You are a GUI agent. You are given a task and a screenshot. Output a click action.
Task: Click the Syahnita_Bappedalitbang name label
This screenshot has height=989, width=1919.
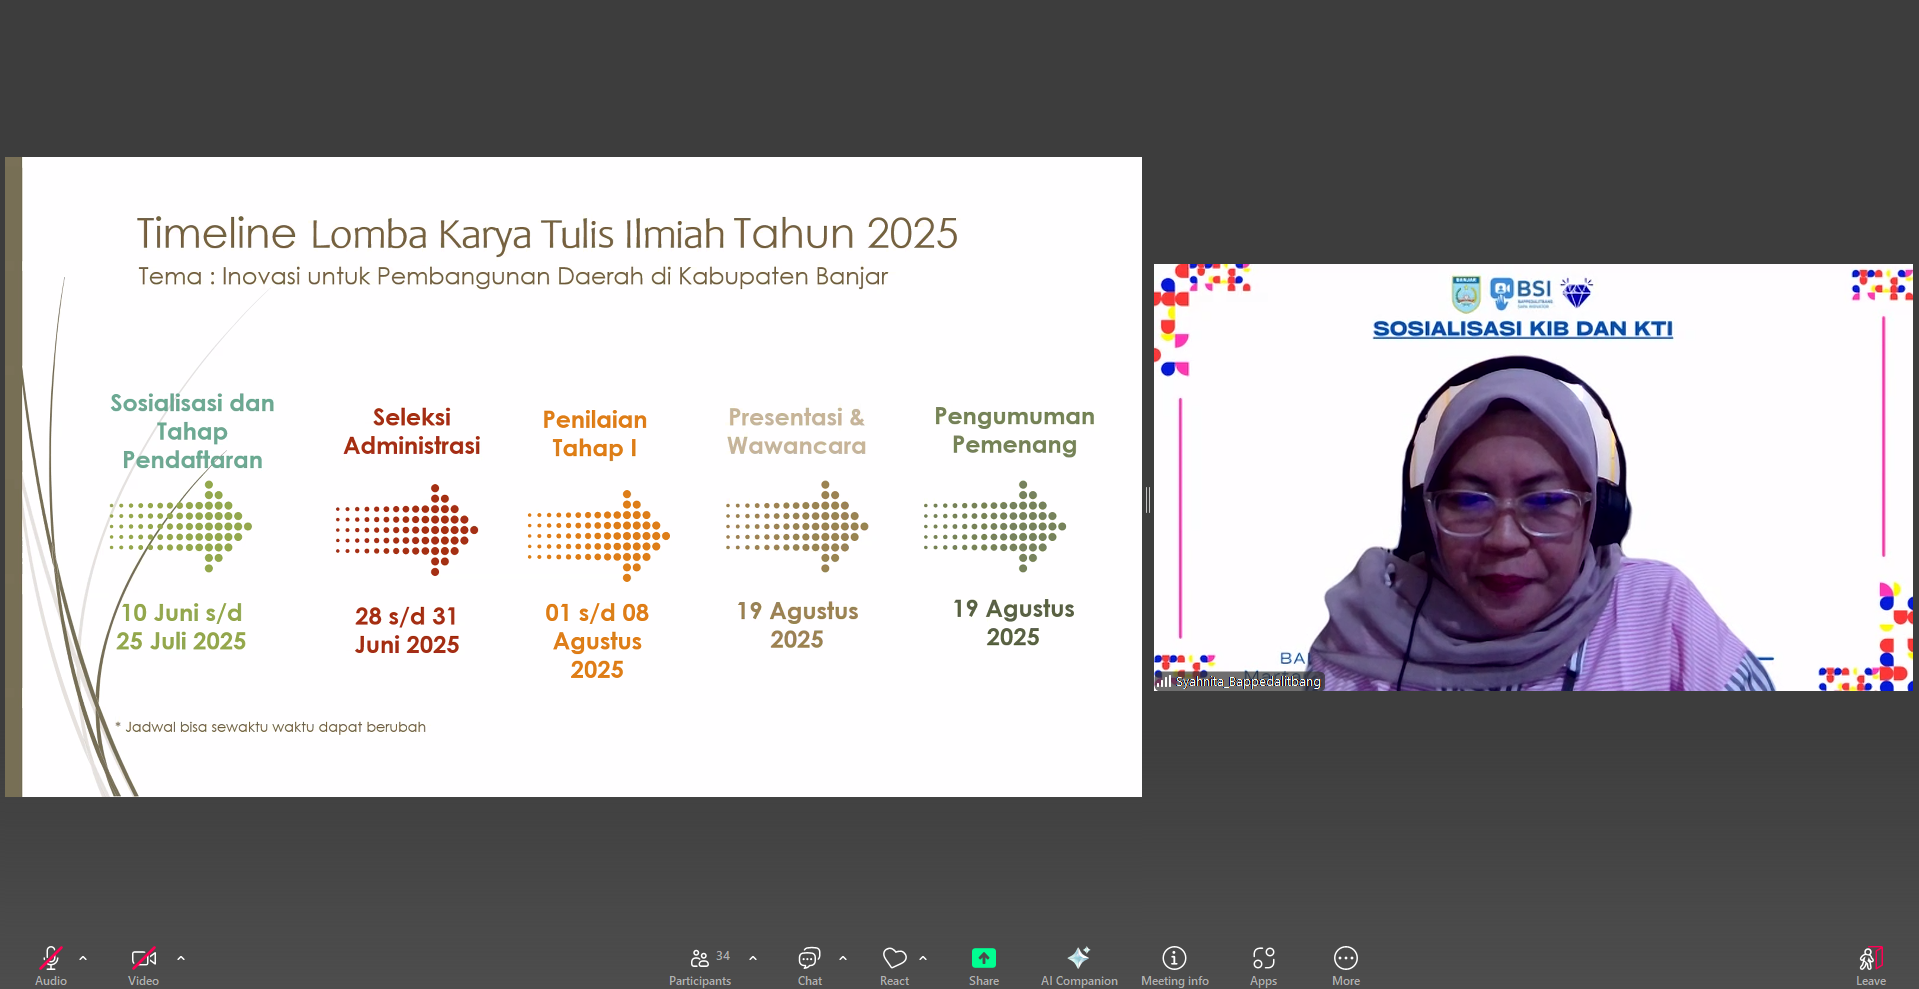pos(1247,682)
